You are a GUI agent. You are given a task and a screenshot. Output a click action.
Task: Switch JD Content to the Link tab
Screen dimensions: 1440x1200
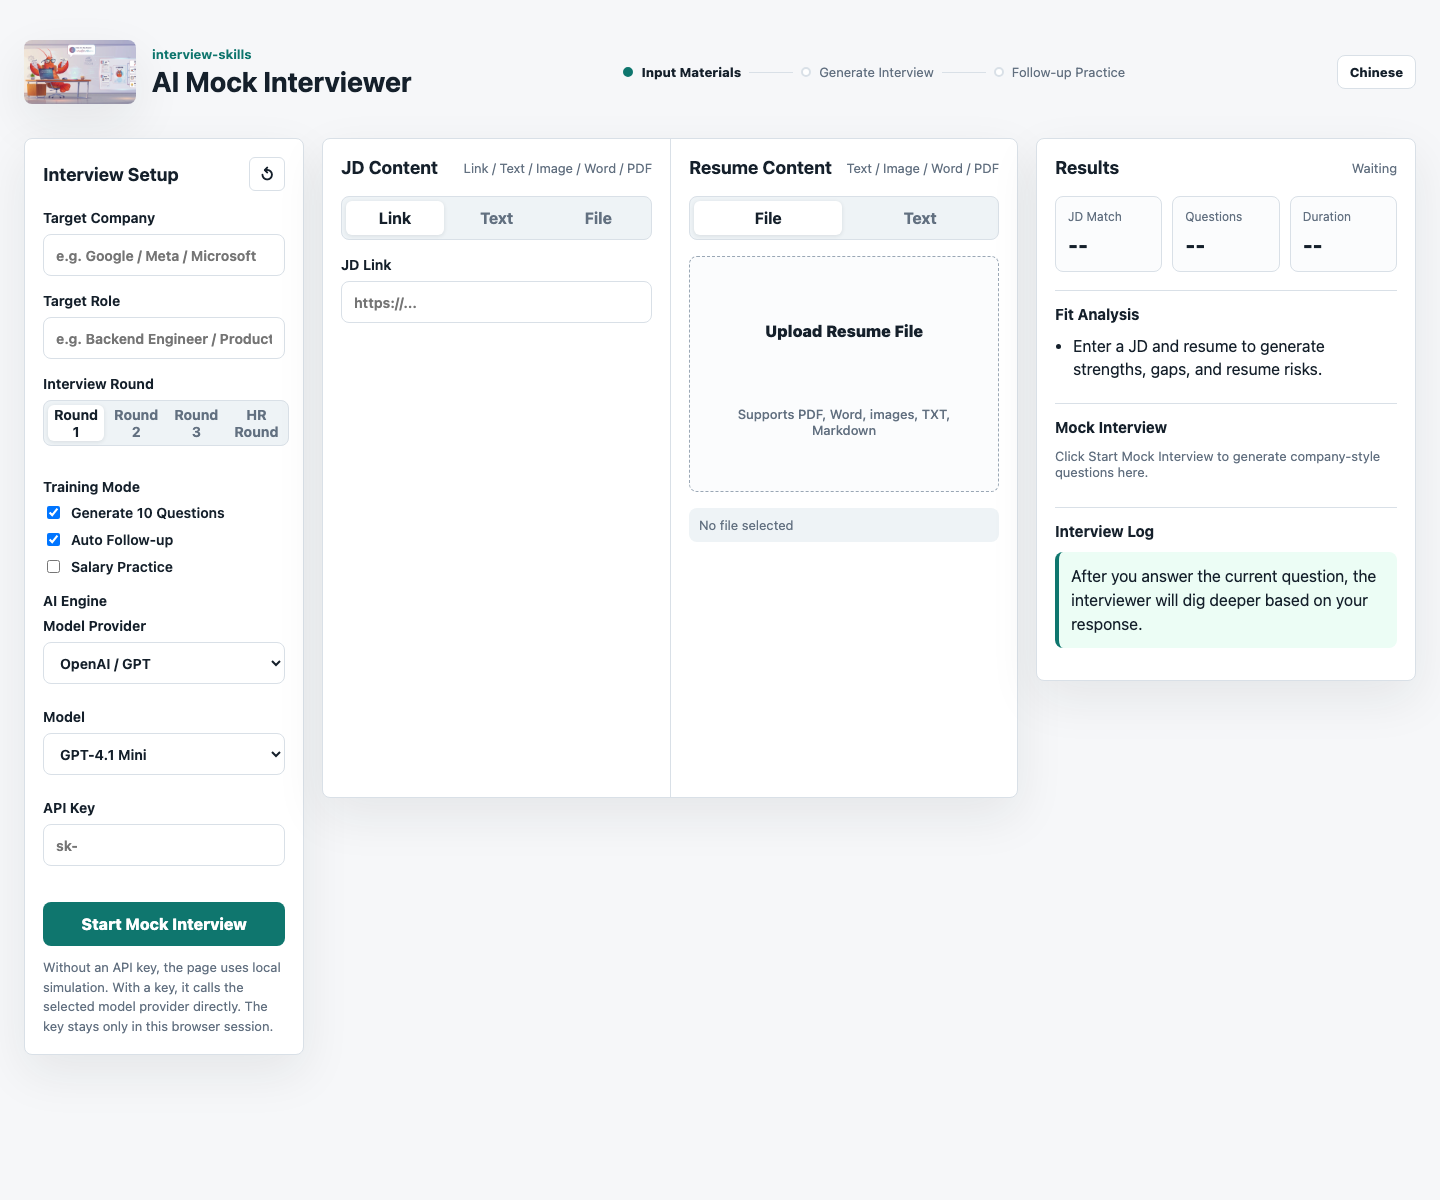point(395,218)
